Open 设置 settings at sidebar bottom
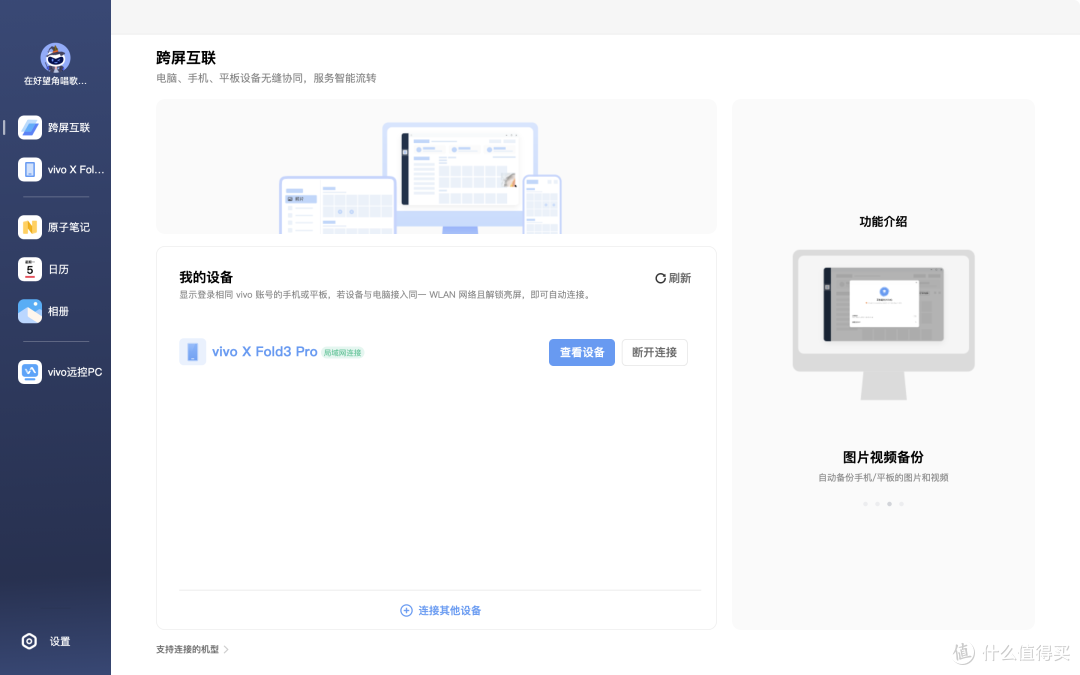Screen dimensions: 1080x675 coord(46,641)
